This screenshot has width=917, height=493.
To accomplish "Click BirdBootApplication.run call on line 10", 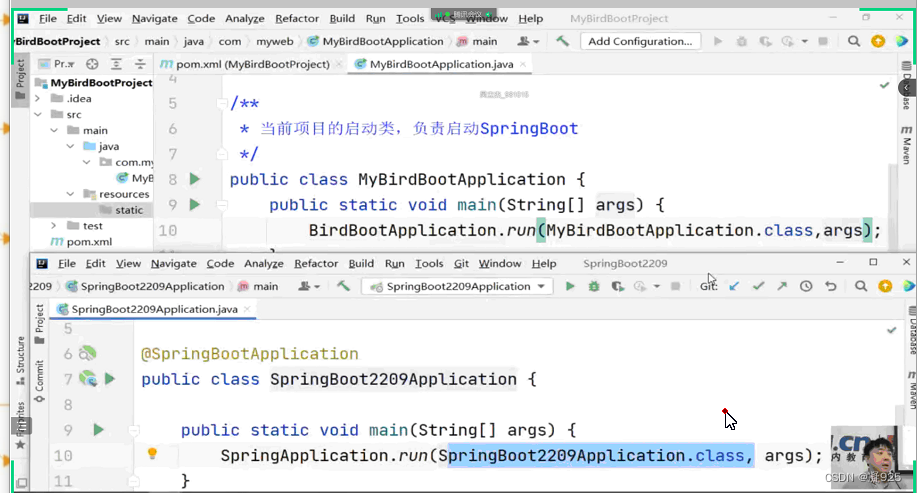I will pos(422,230).
